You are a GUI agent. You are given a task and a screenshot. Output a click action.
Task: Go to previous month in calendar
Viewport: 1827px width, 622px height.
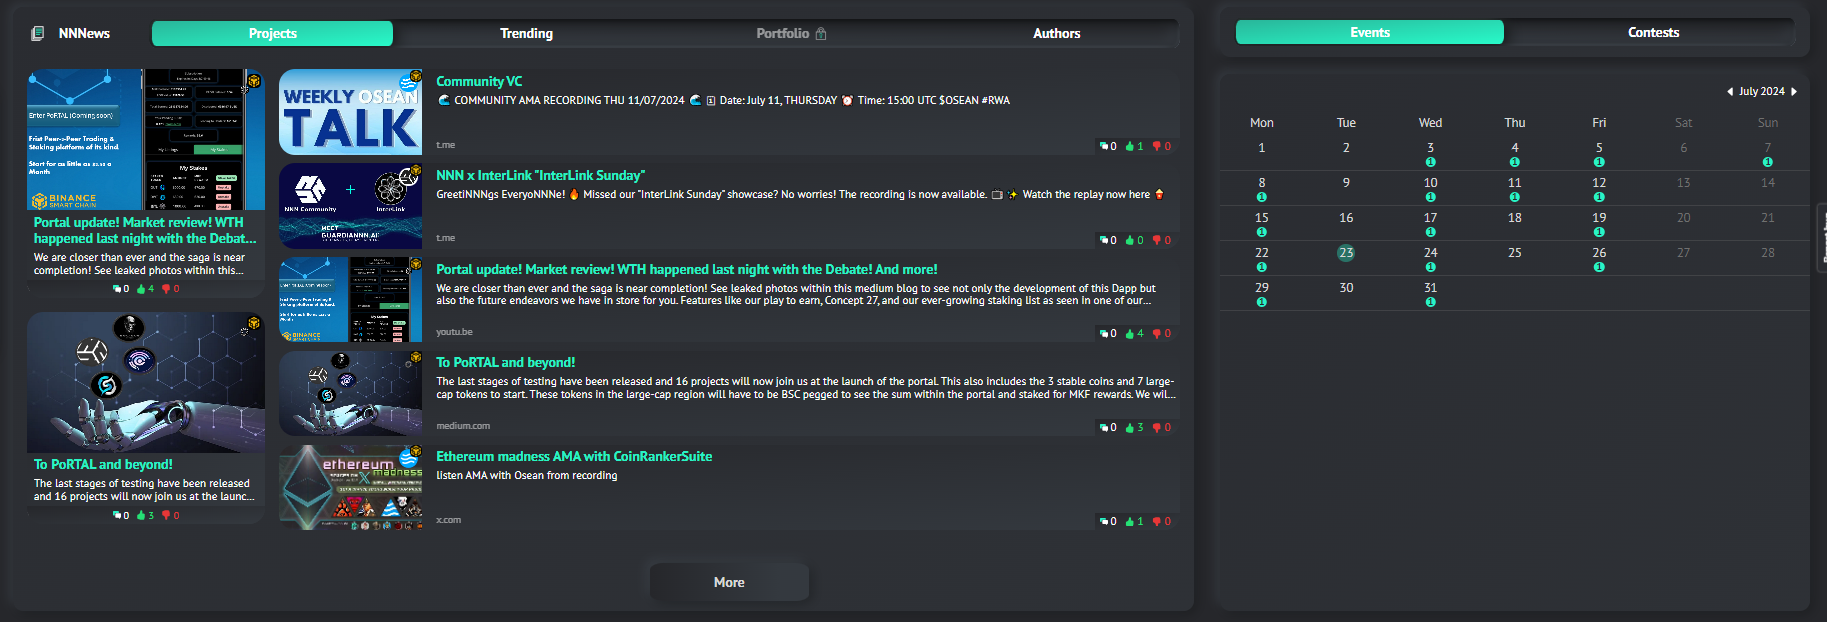(1730, 92)
